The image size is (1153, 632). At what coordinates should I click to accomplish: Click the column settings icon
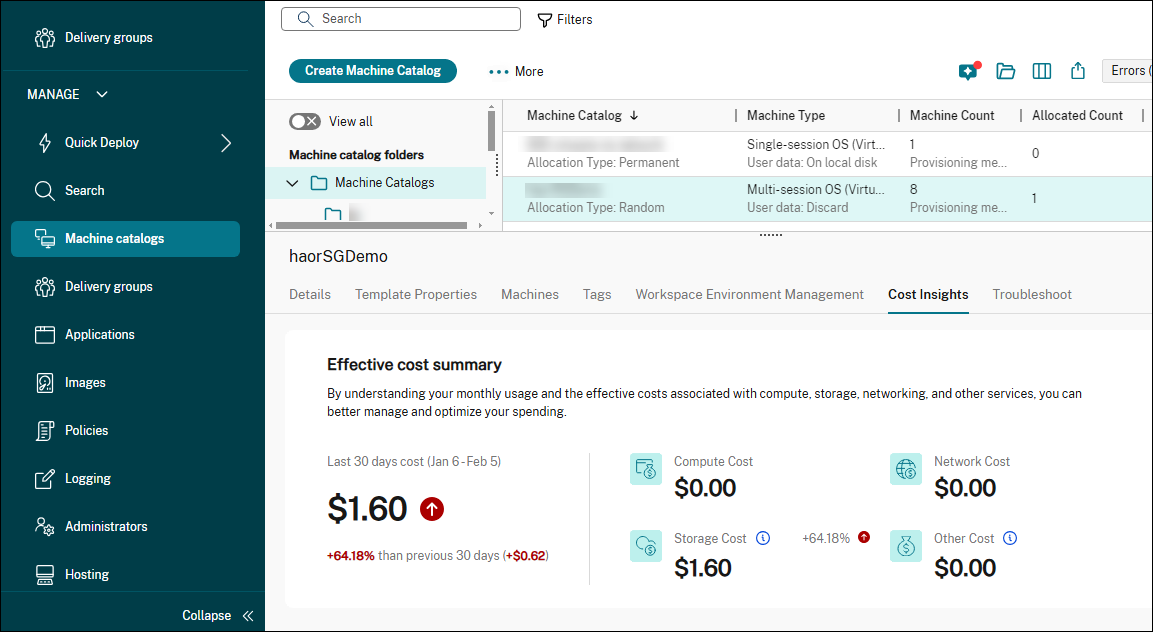(x=1041, y=71)
